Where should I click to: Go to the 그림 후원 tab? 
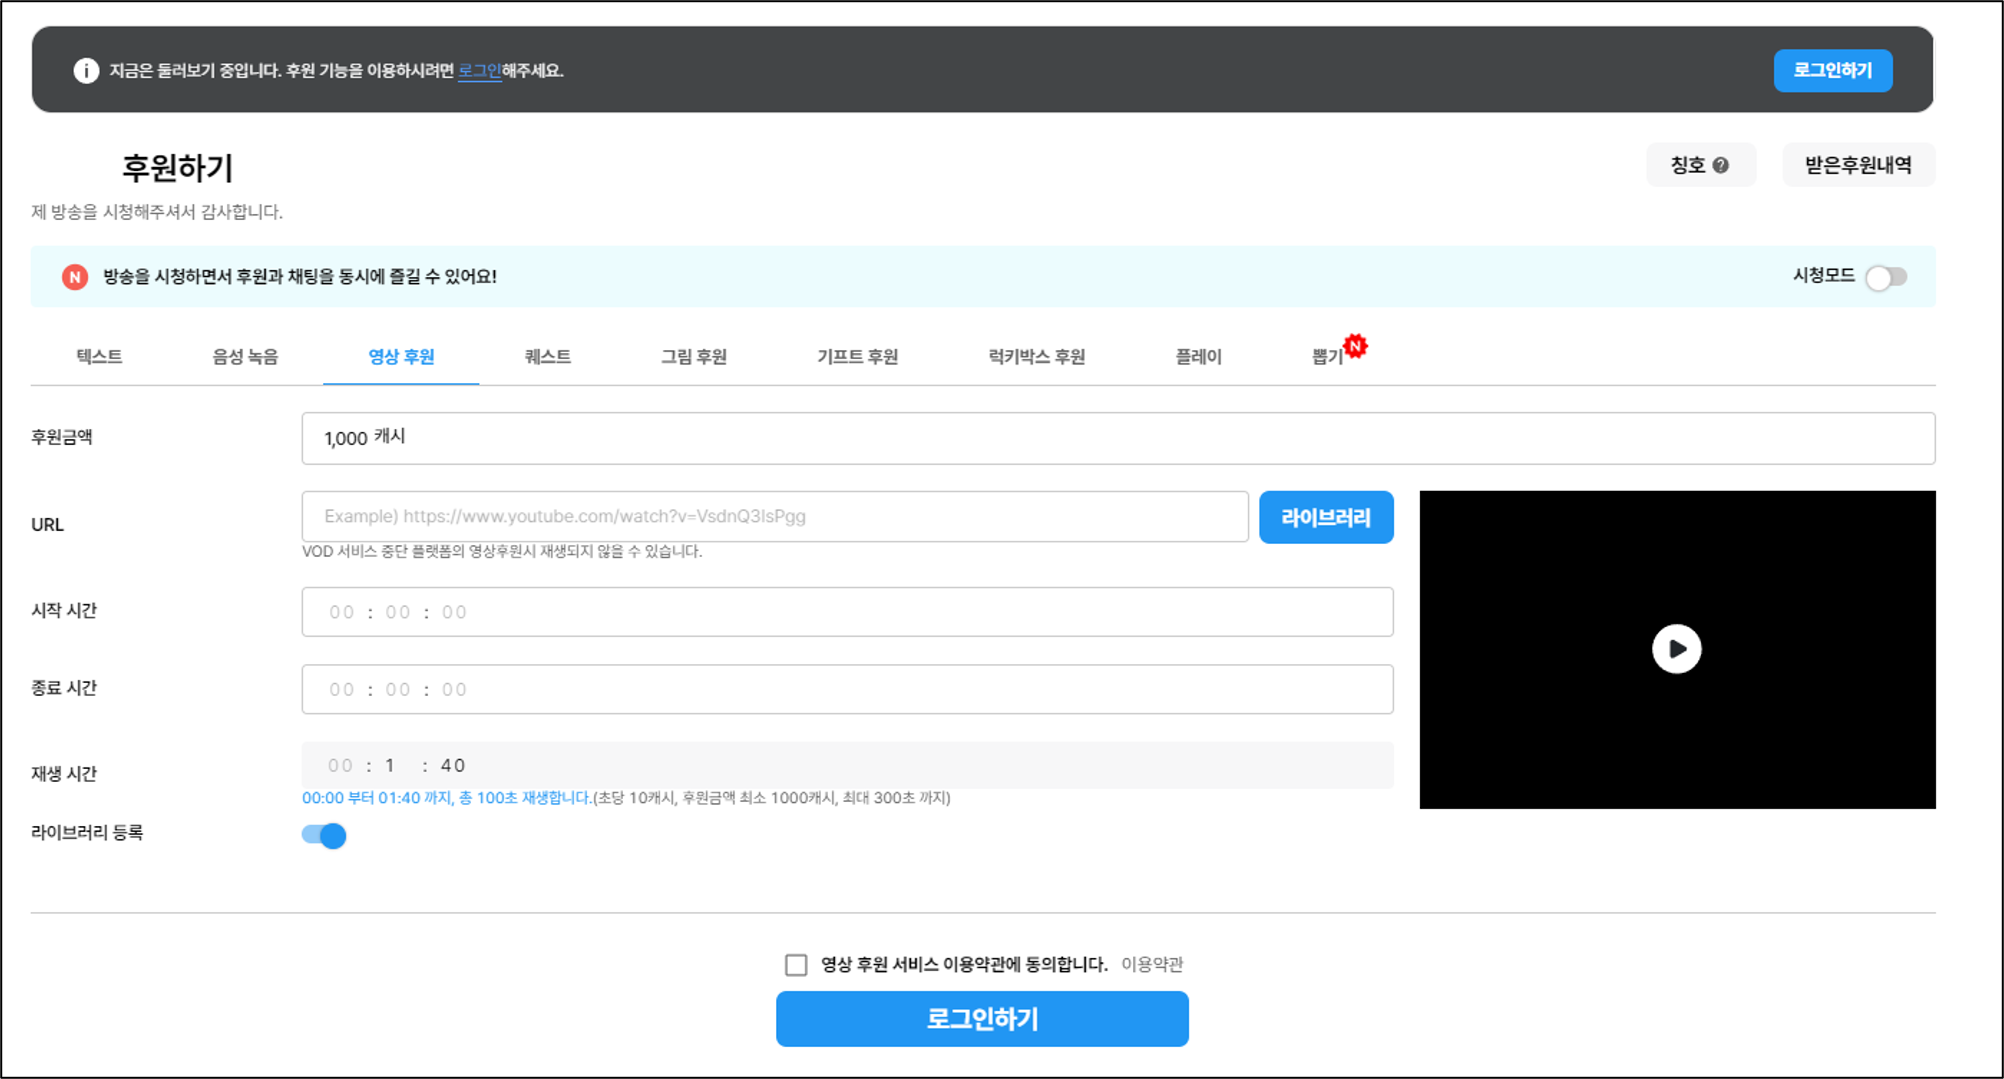(x=693, y=357)
